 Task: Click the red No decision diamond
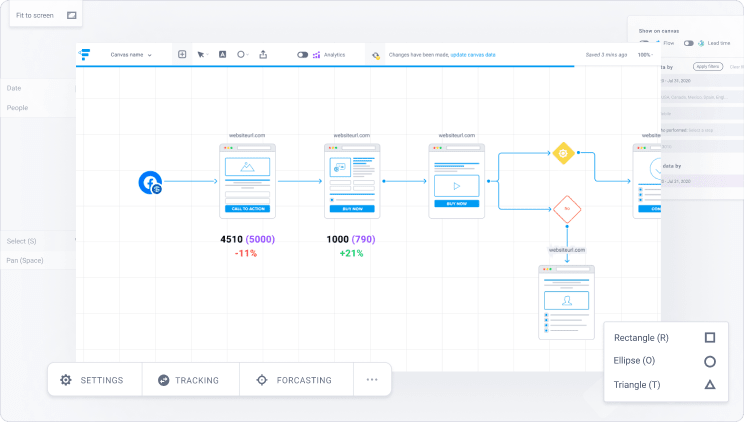[x=567, y=209]
